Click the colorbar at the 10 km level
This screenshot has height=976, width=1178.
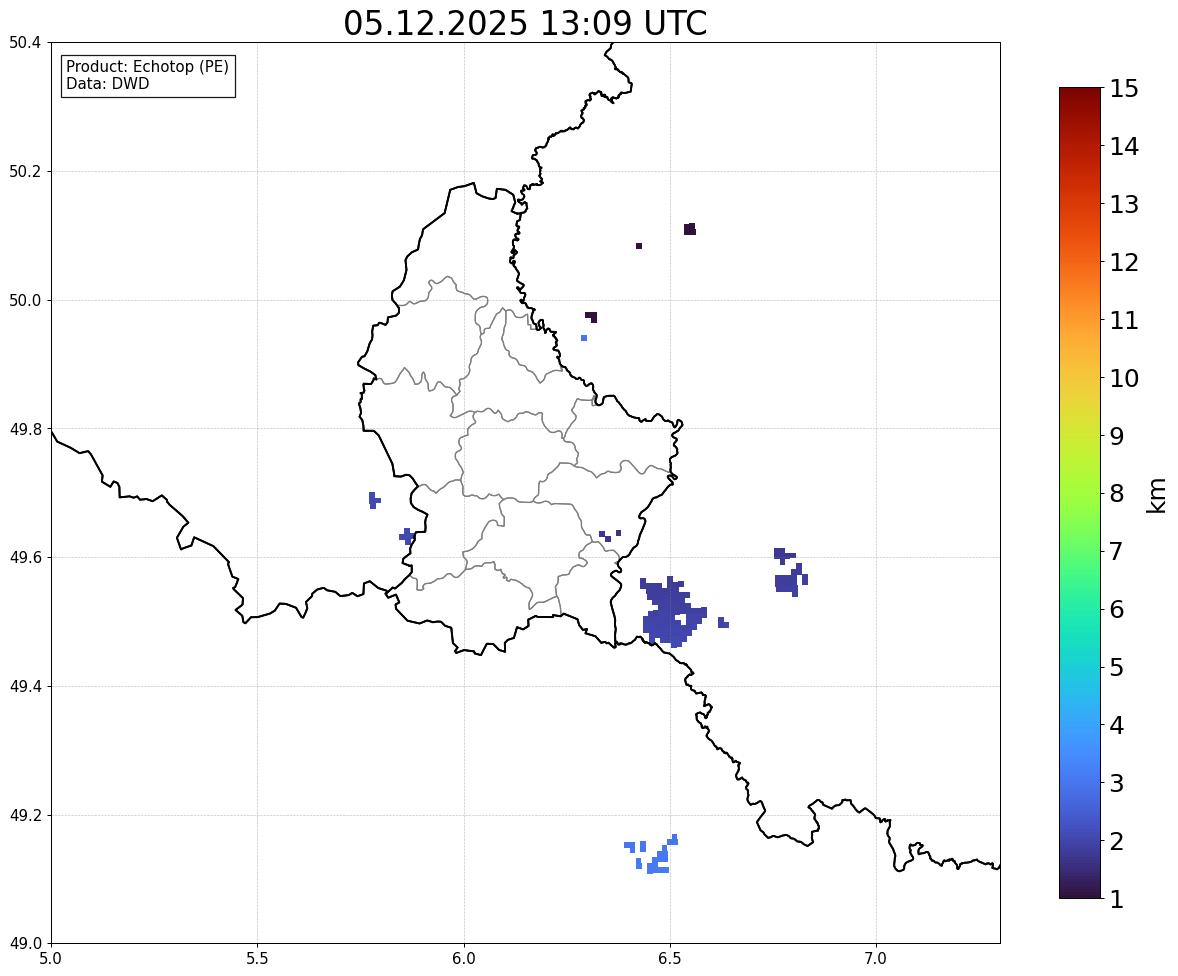[x=1080, y=378]
